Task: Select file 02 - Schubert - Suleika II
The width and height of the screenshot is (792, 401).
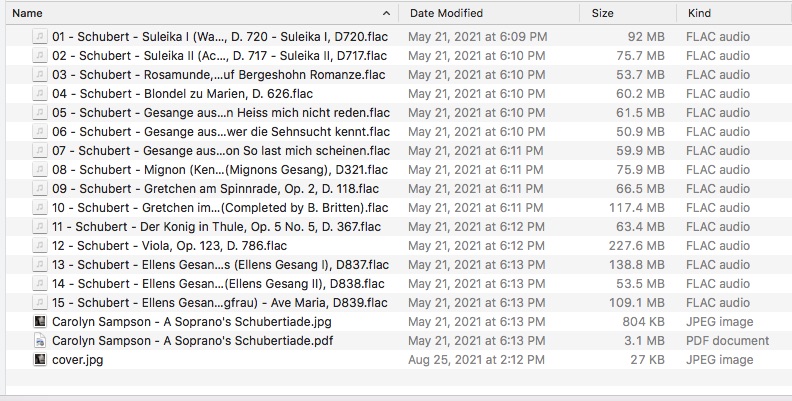Action: [x=399, y=56]
